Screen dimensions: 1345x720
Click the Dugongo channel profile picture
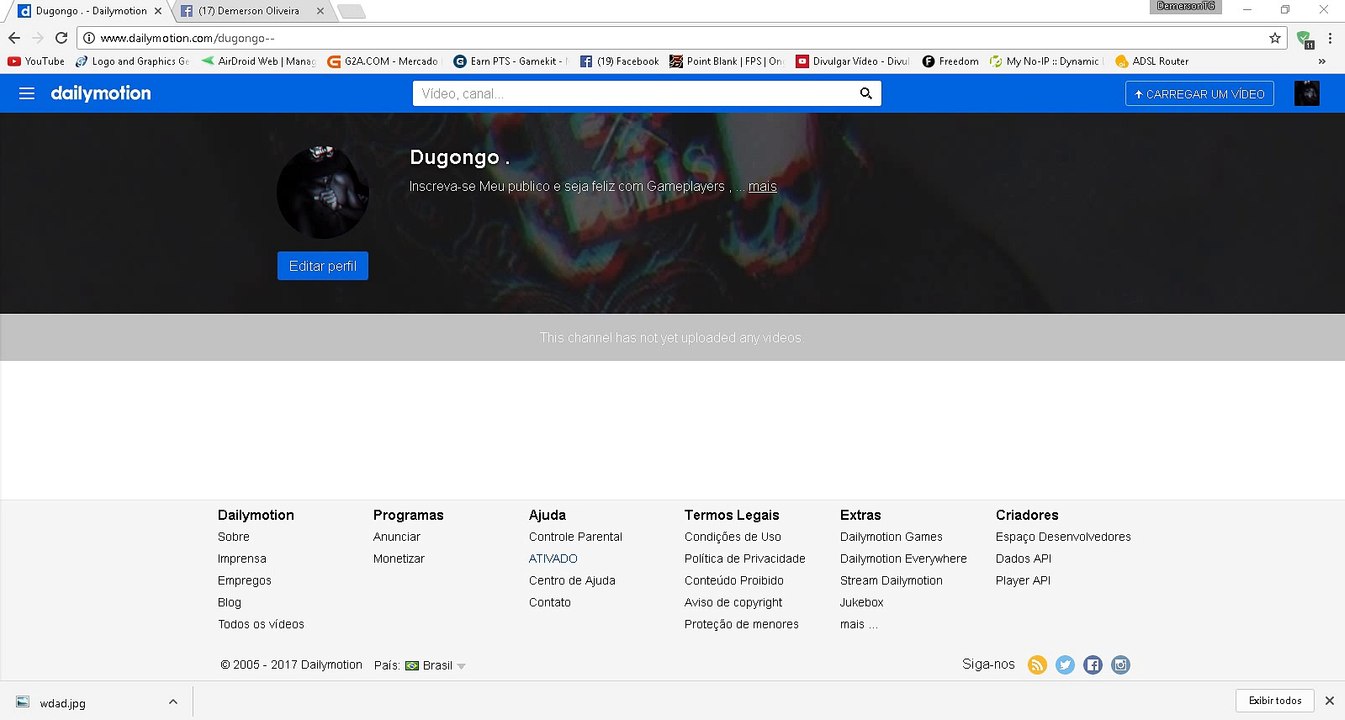tap(322, 192)
